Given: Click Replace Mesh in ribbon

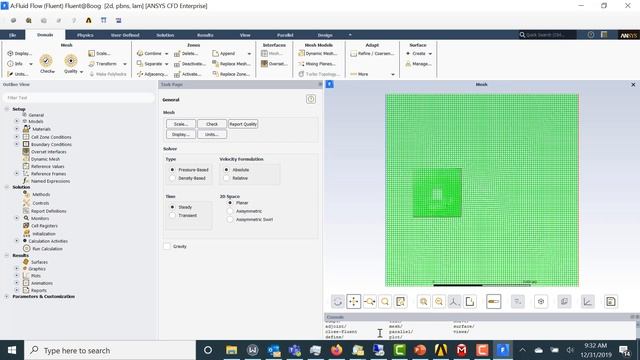Looking at the screenshot, I should tap(231, 64).
